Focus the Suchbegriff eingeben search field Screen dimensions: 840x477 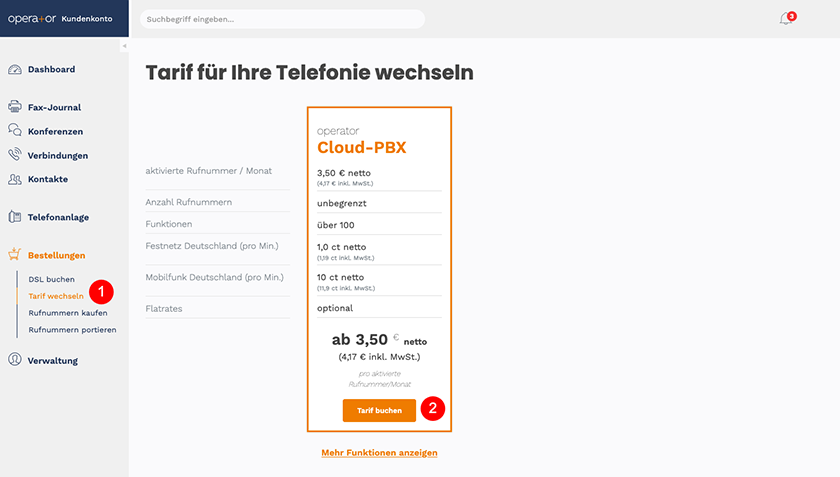coord(282,19)
